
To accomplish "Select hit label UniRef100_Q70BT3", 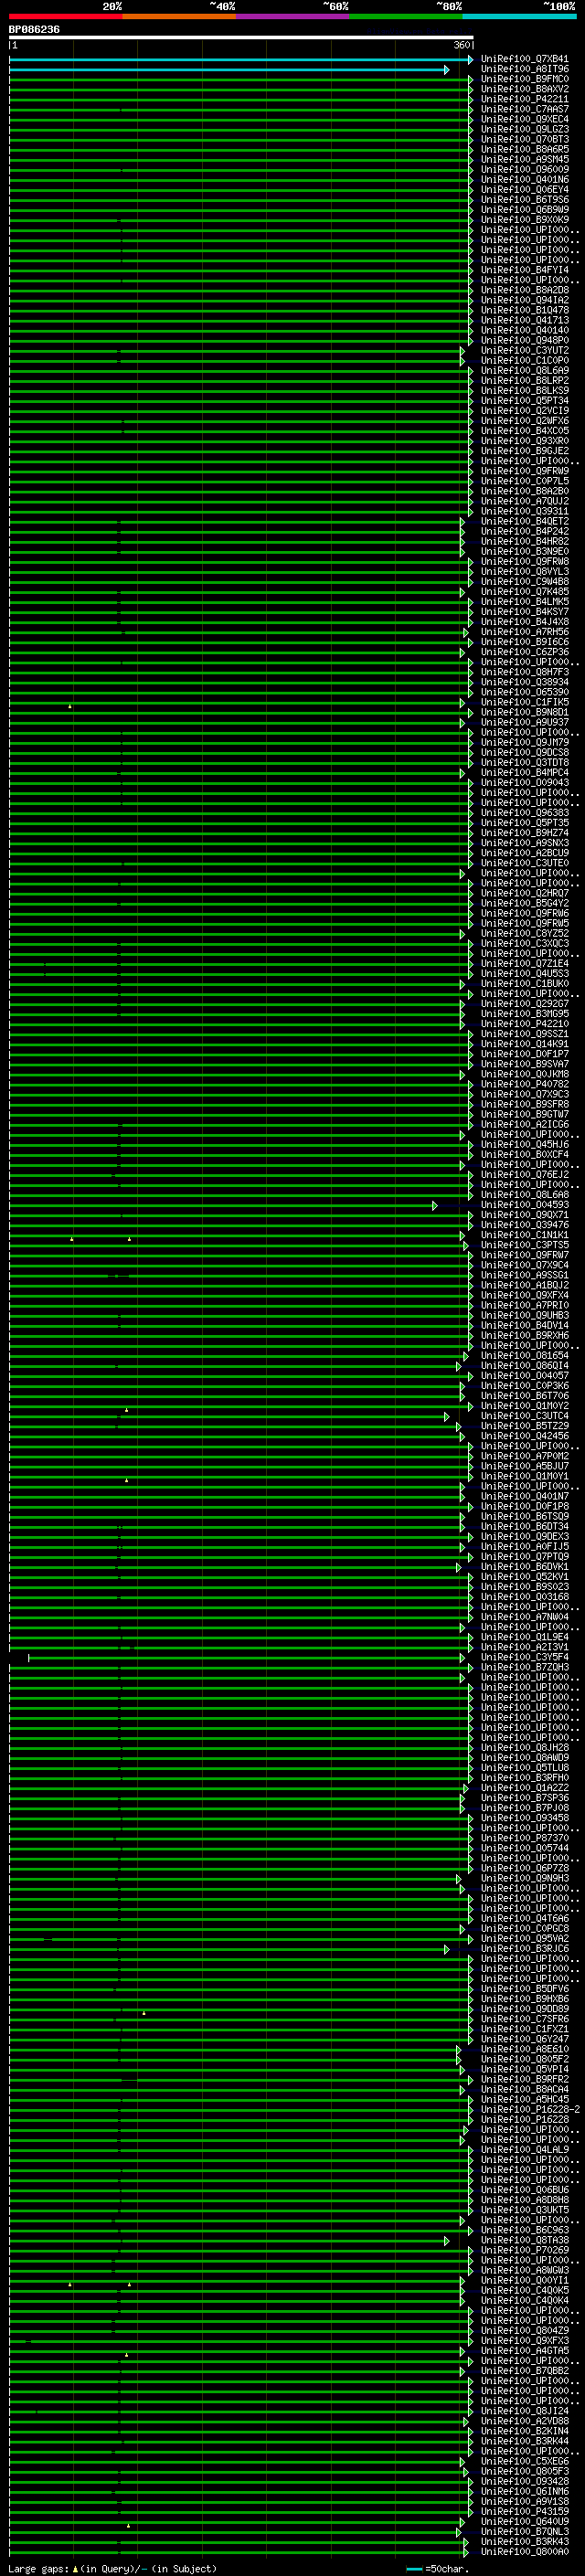I will (x=525, y=139).
